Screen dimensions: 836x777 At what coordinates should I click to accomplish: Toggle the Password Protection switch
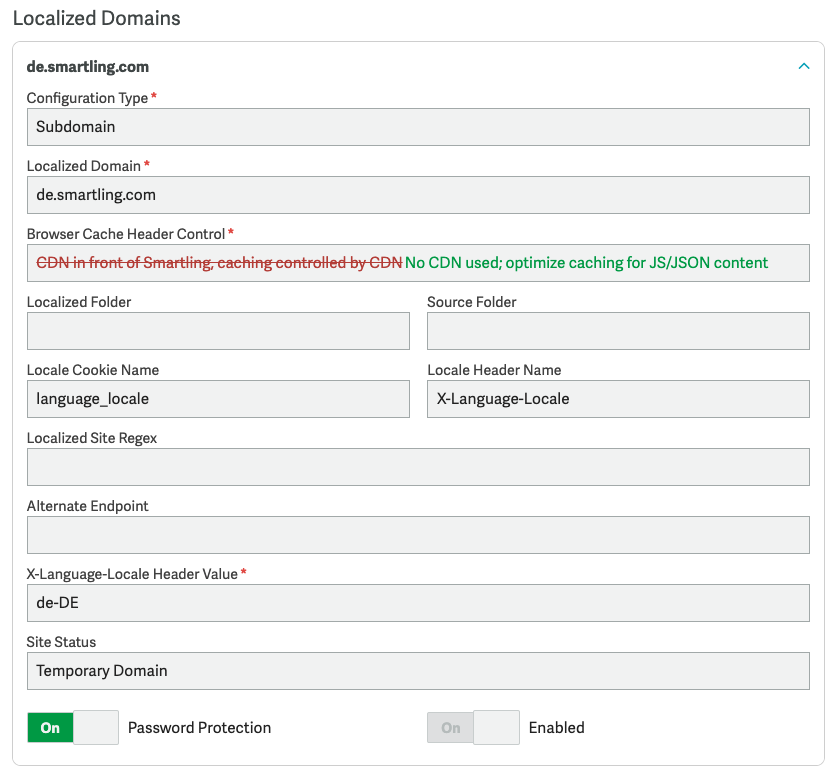tap(73, 727)
